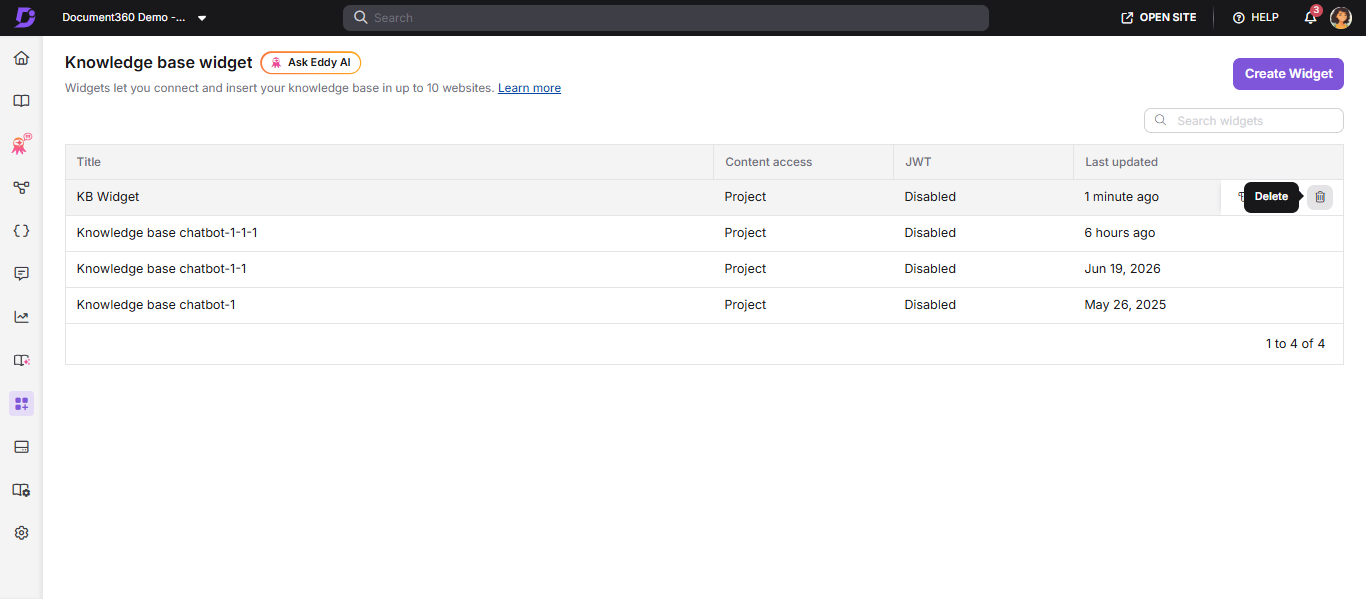Open the feedback chat bubble sidebar icon

point(21,274)
